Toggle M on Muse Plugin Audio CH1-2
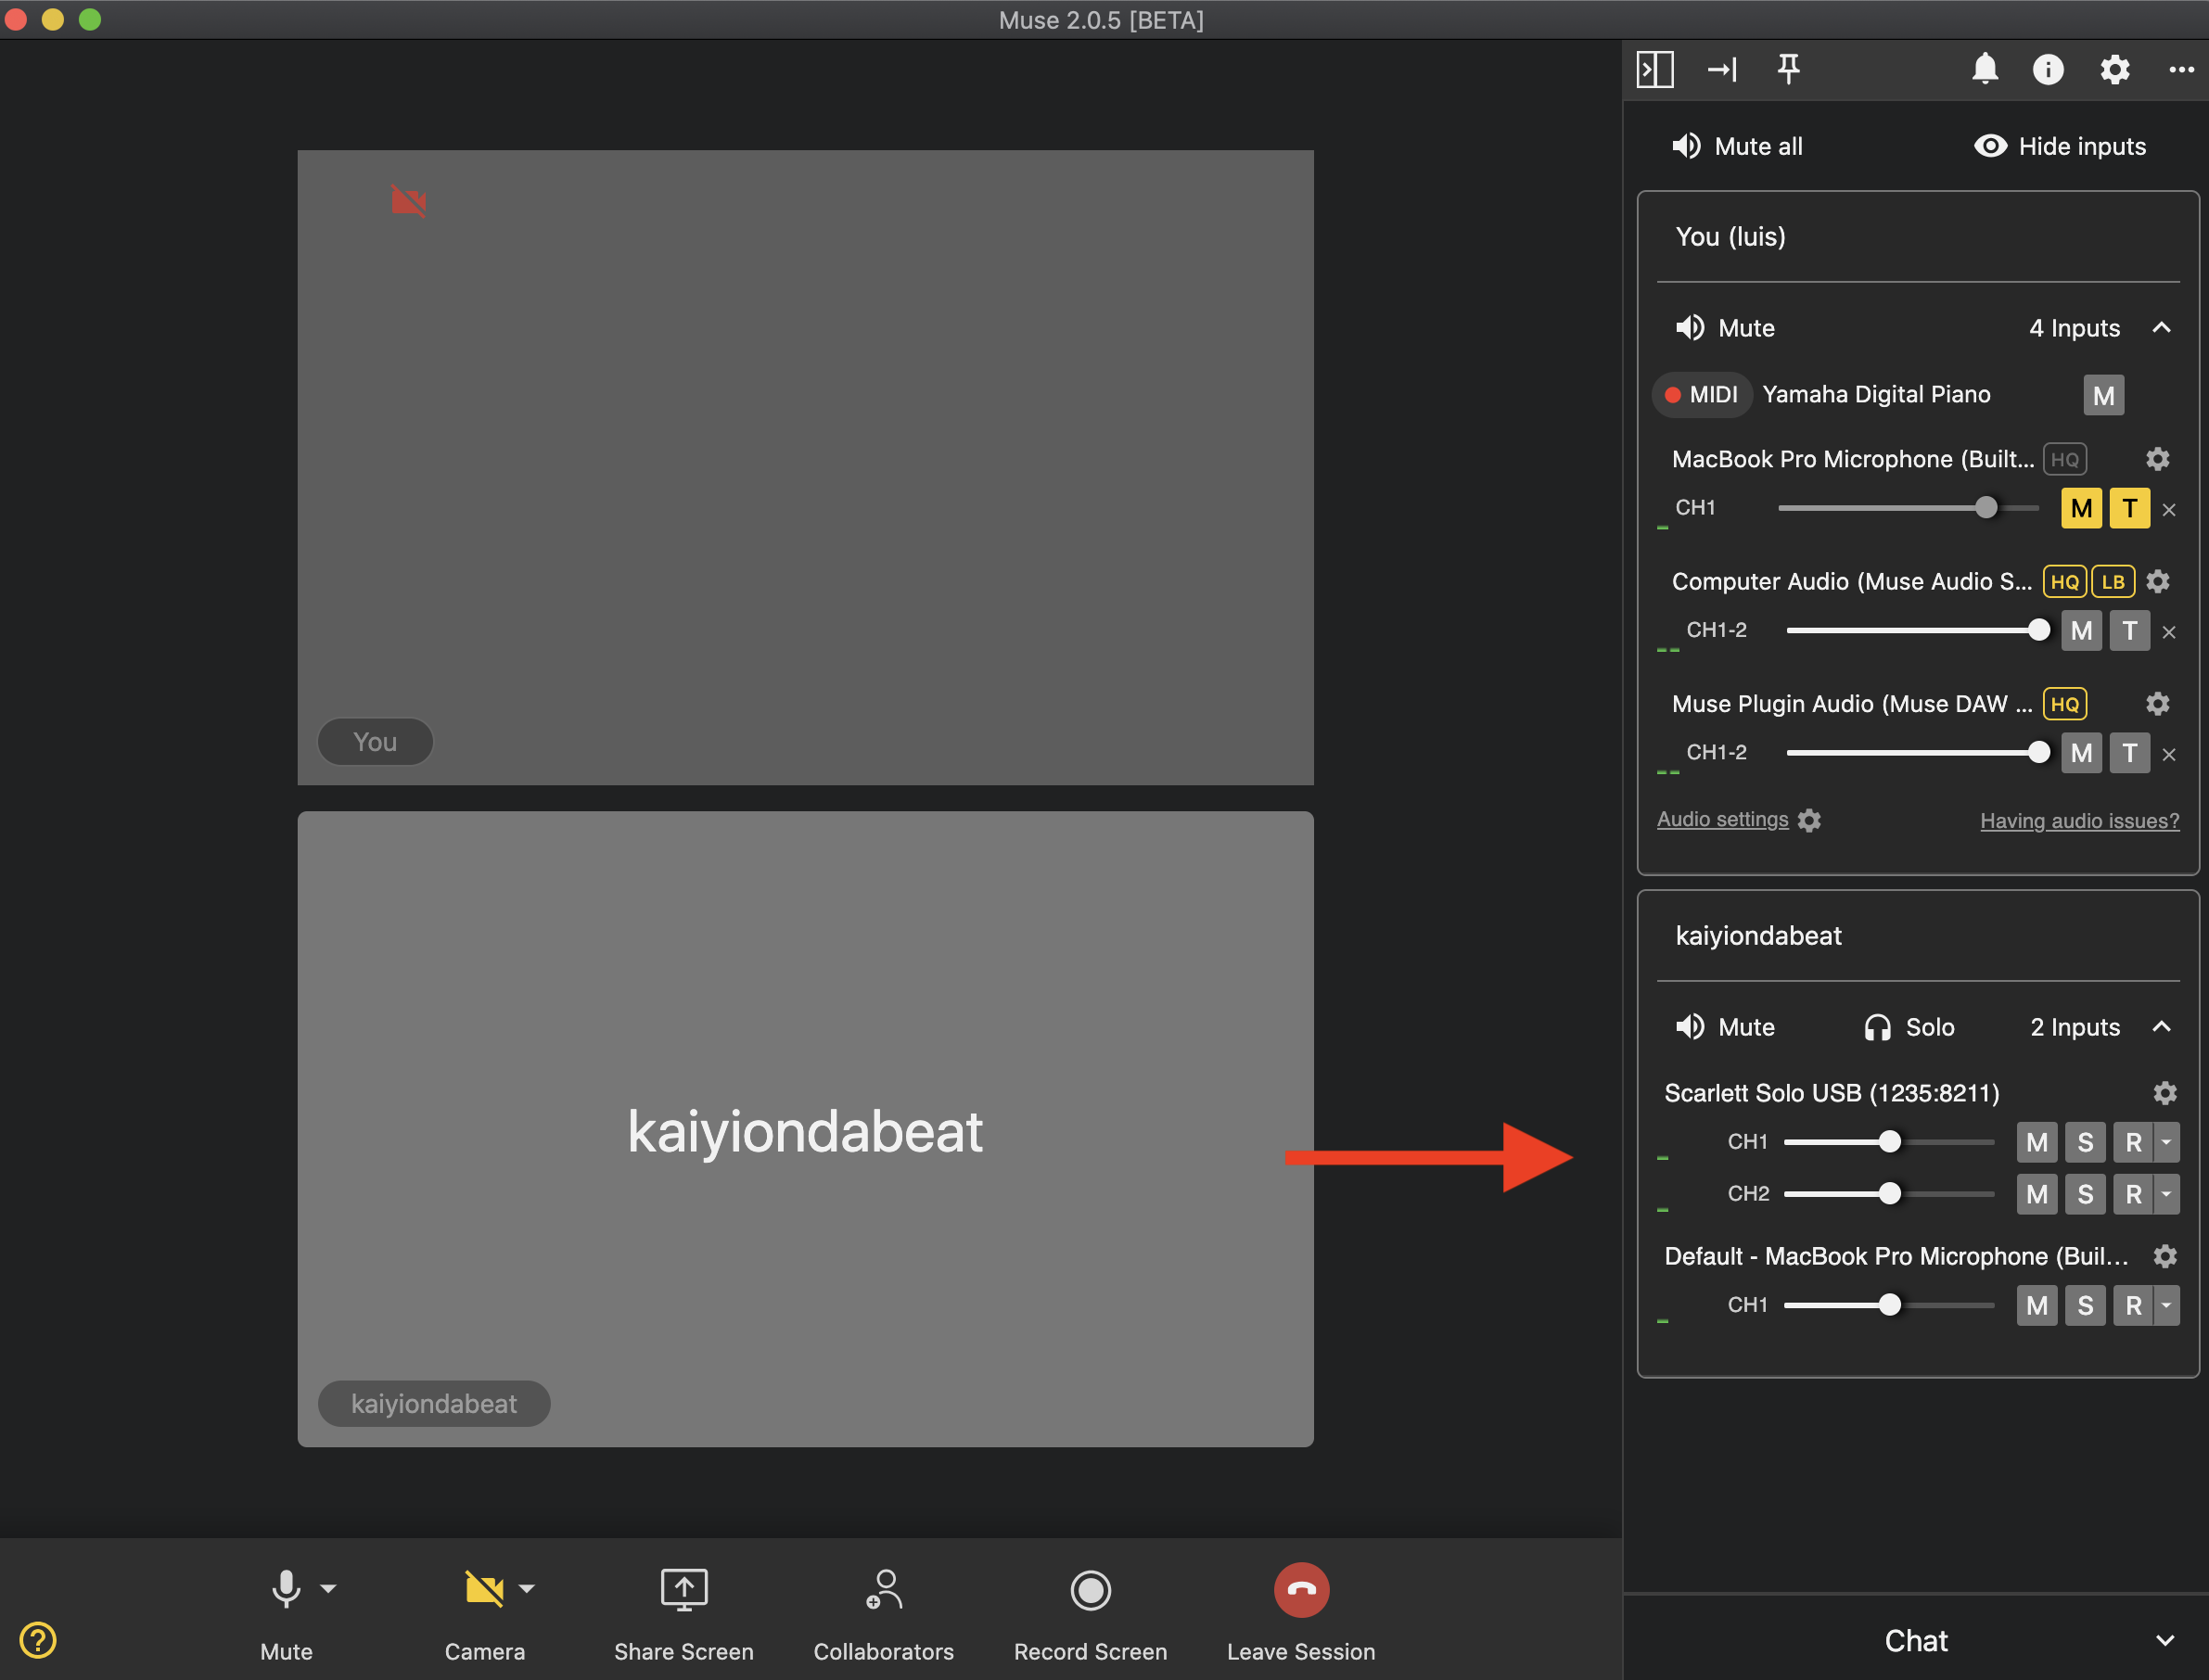2209x1680 pixels. (x=2081, y=753)
